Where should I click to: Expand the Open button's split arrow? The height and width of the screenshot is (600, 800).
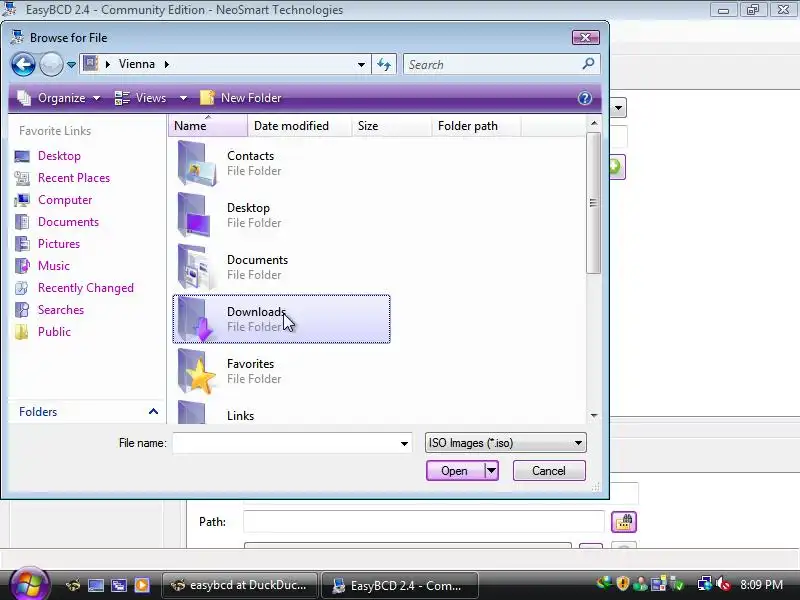(x=491, y=471)
